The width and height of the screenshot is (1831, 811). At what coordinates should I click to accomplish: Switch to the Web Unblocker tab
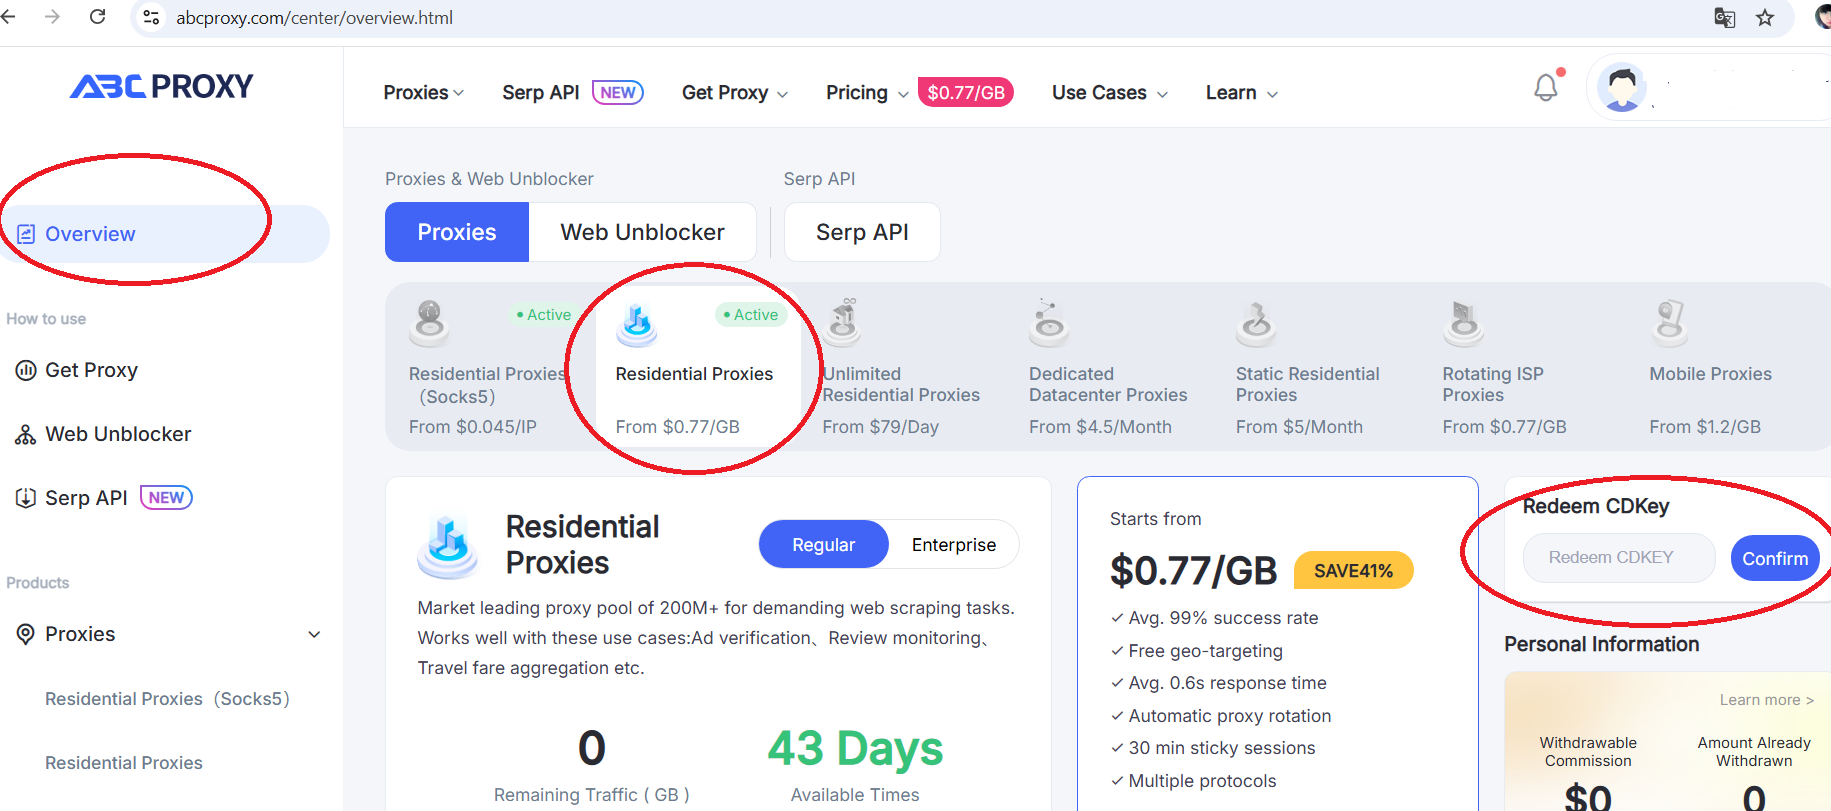[642, 232]
